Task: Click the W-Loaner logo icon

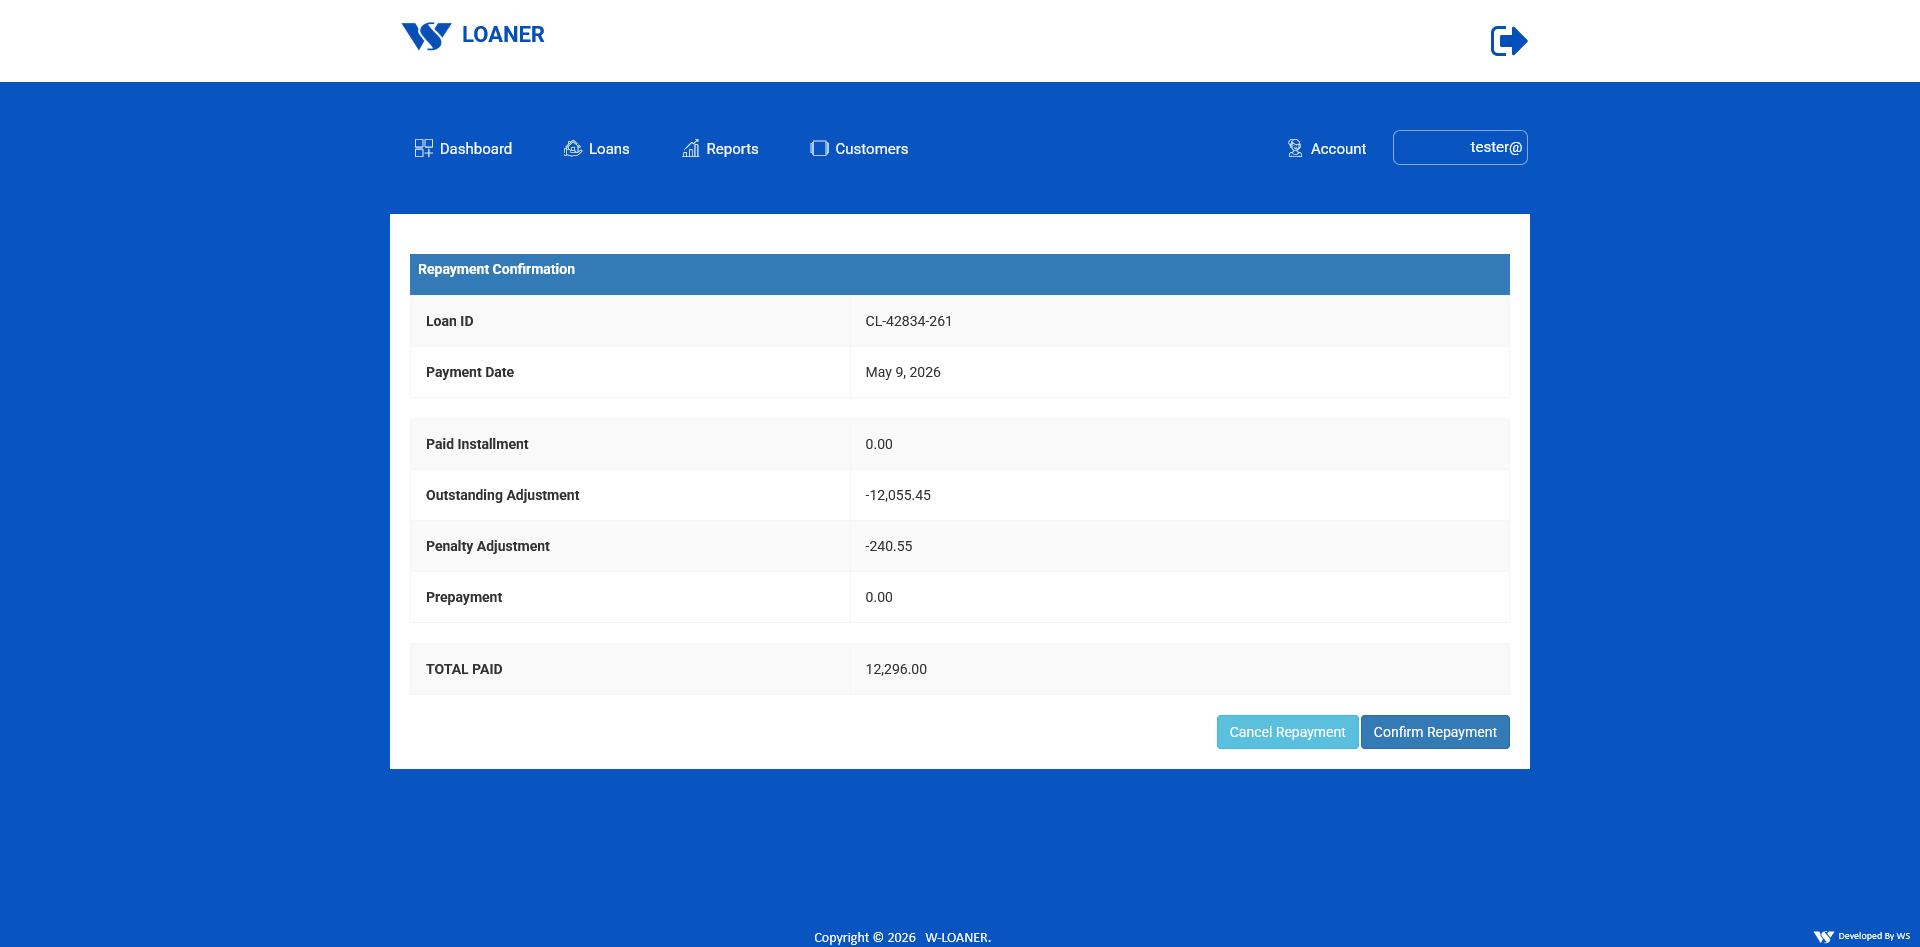Action: (x=426, y=36)
